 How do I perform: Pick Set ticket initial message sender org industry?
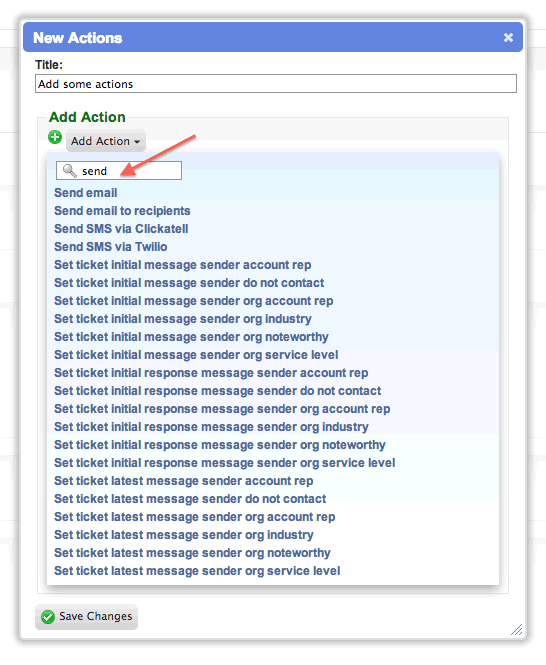[183, 319]
